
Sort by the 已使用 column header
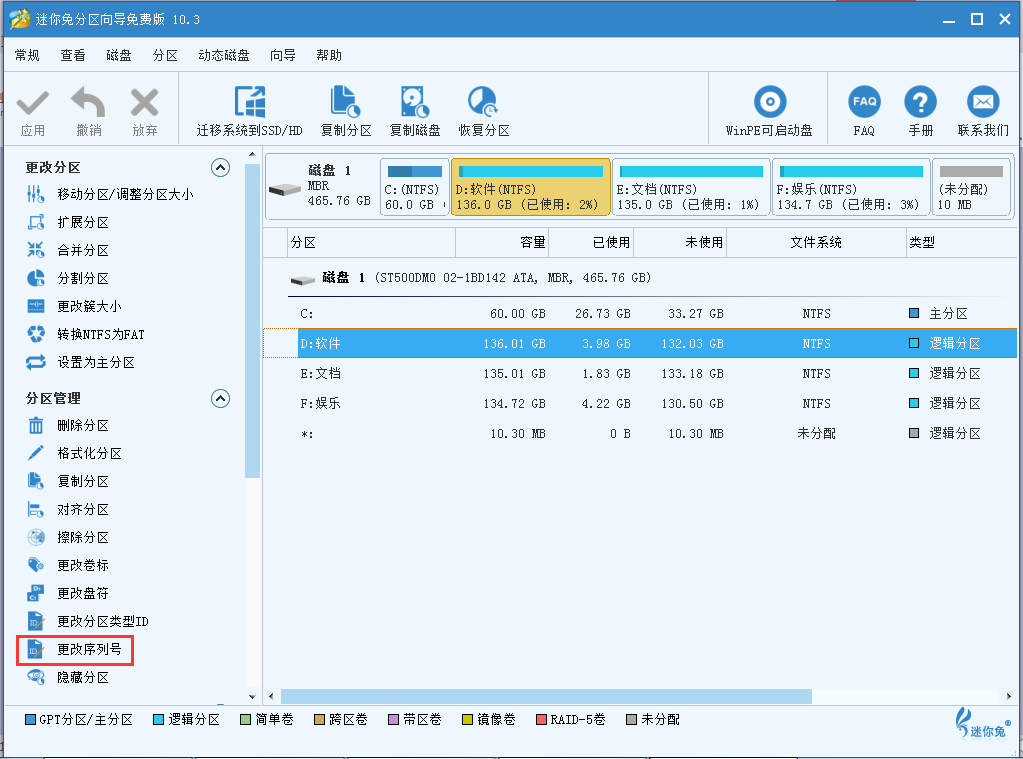[x=591, y=243]
